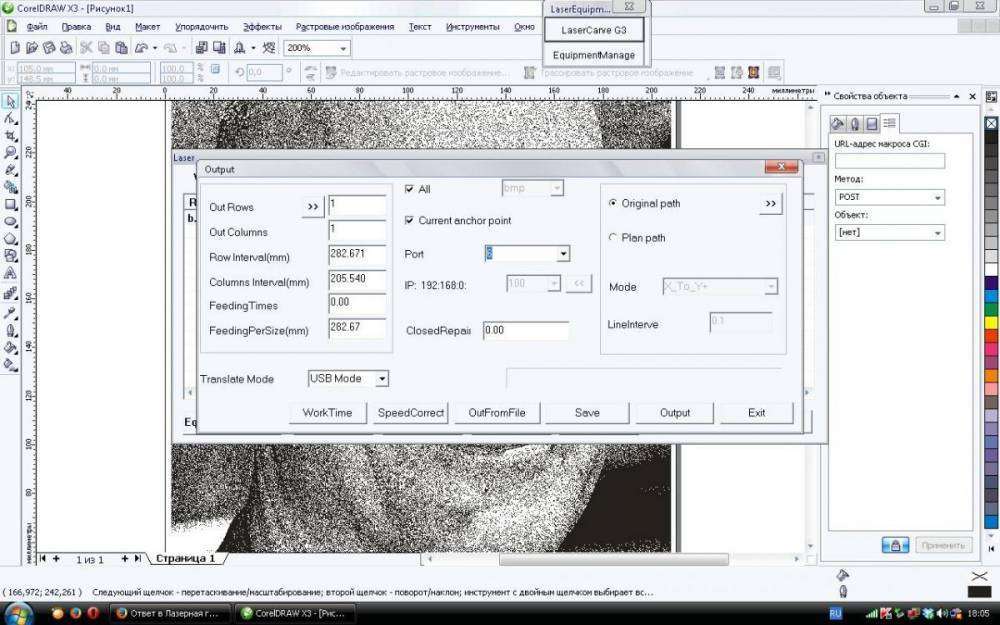Viewport: 1000px width, 625px height.
Task: Pick the yellow swatch in color palette
Action: click(991, 321)
